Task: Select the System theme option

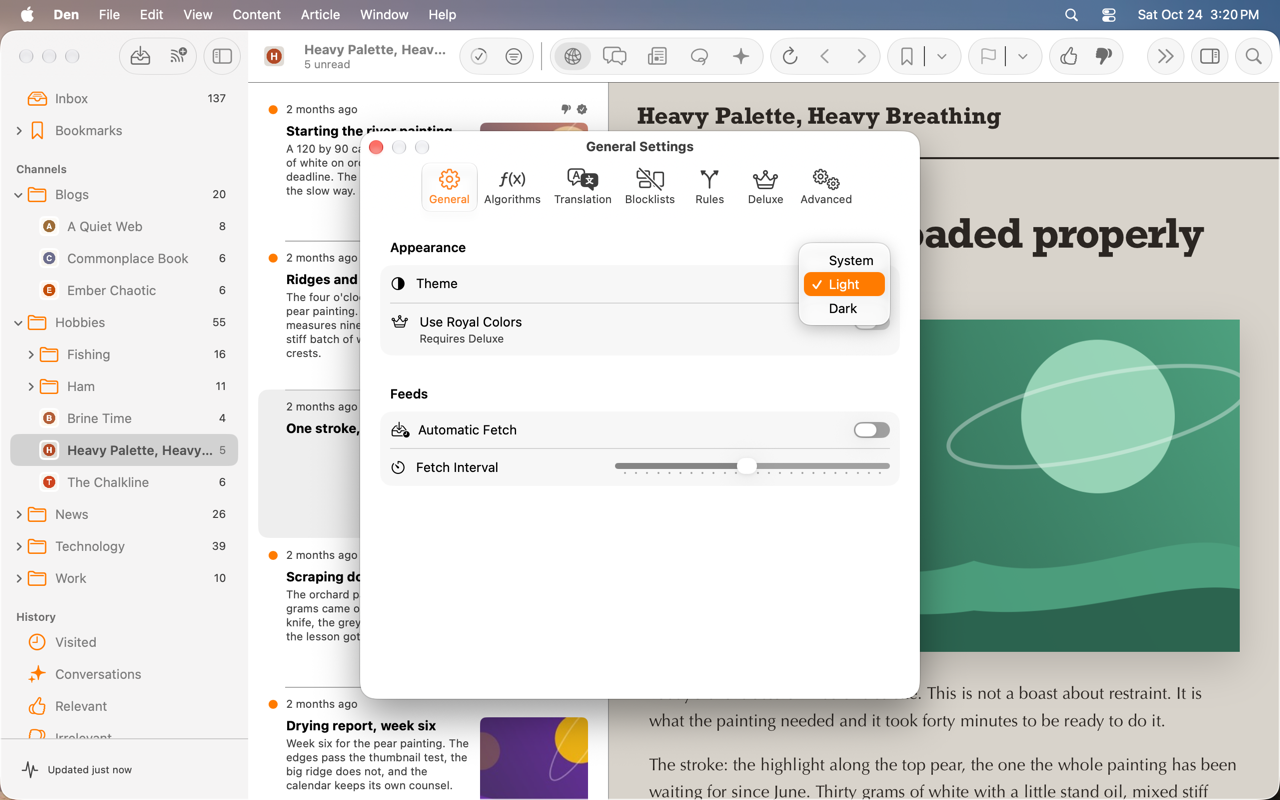Action: click(x=844, y=261)
